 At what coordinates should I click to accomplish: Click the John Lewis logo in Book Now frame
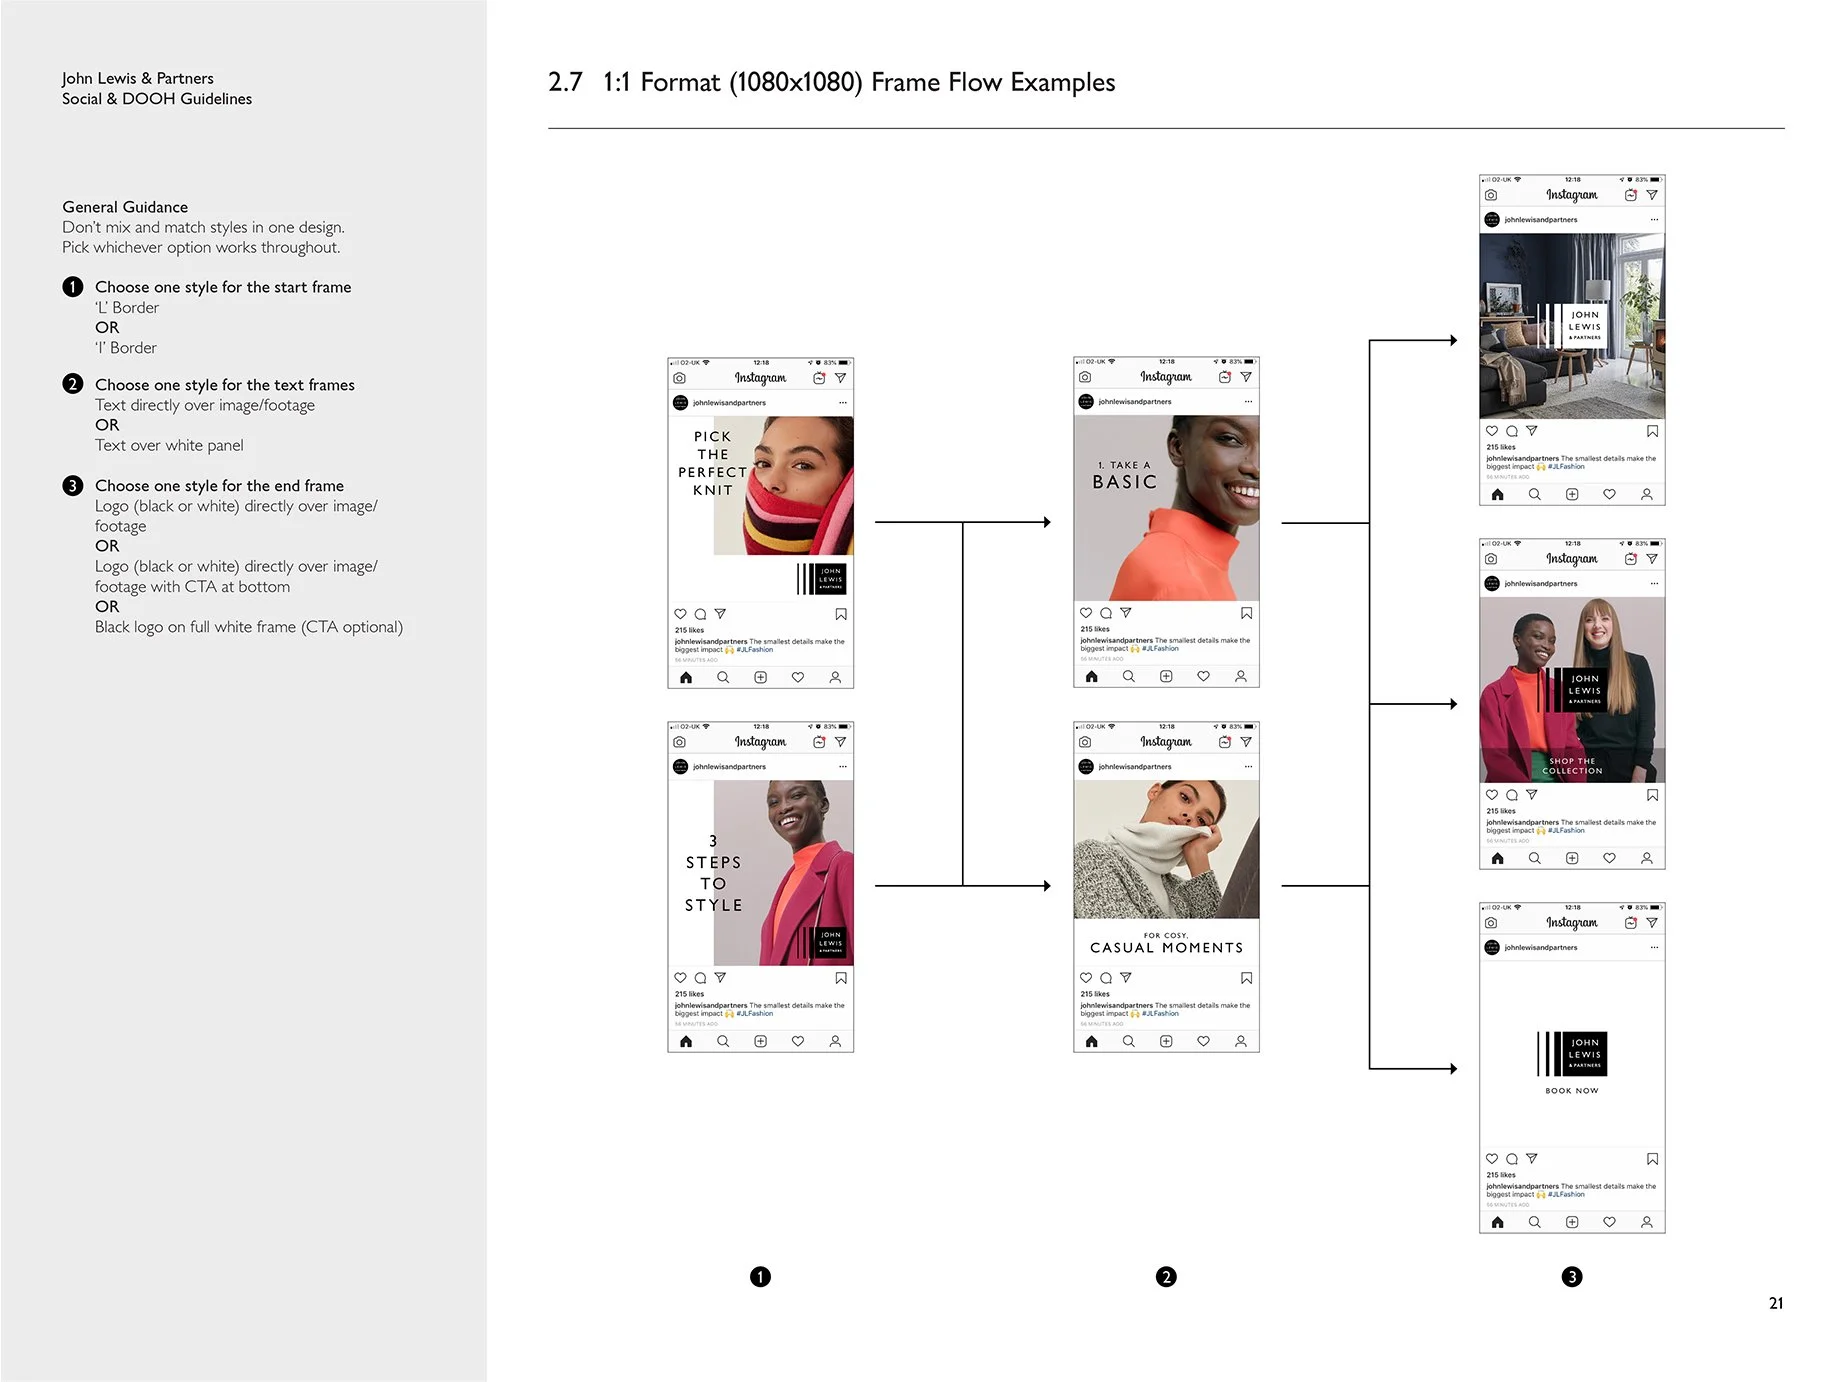coord(1572,1054)
